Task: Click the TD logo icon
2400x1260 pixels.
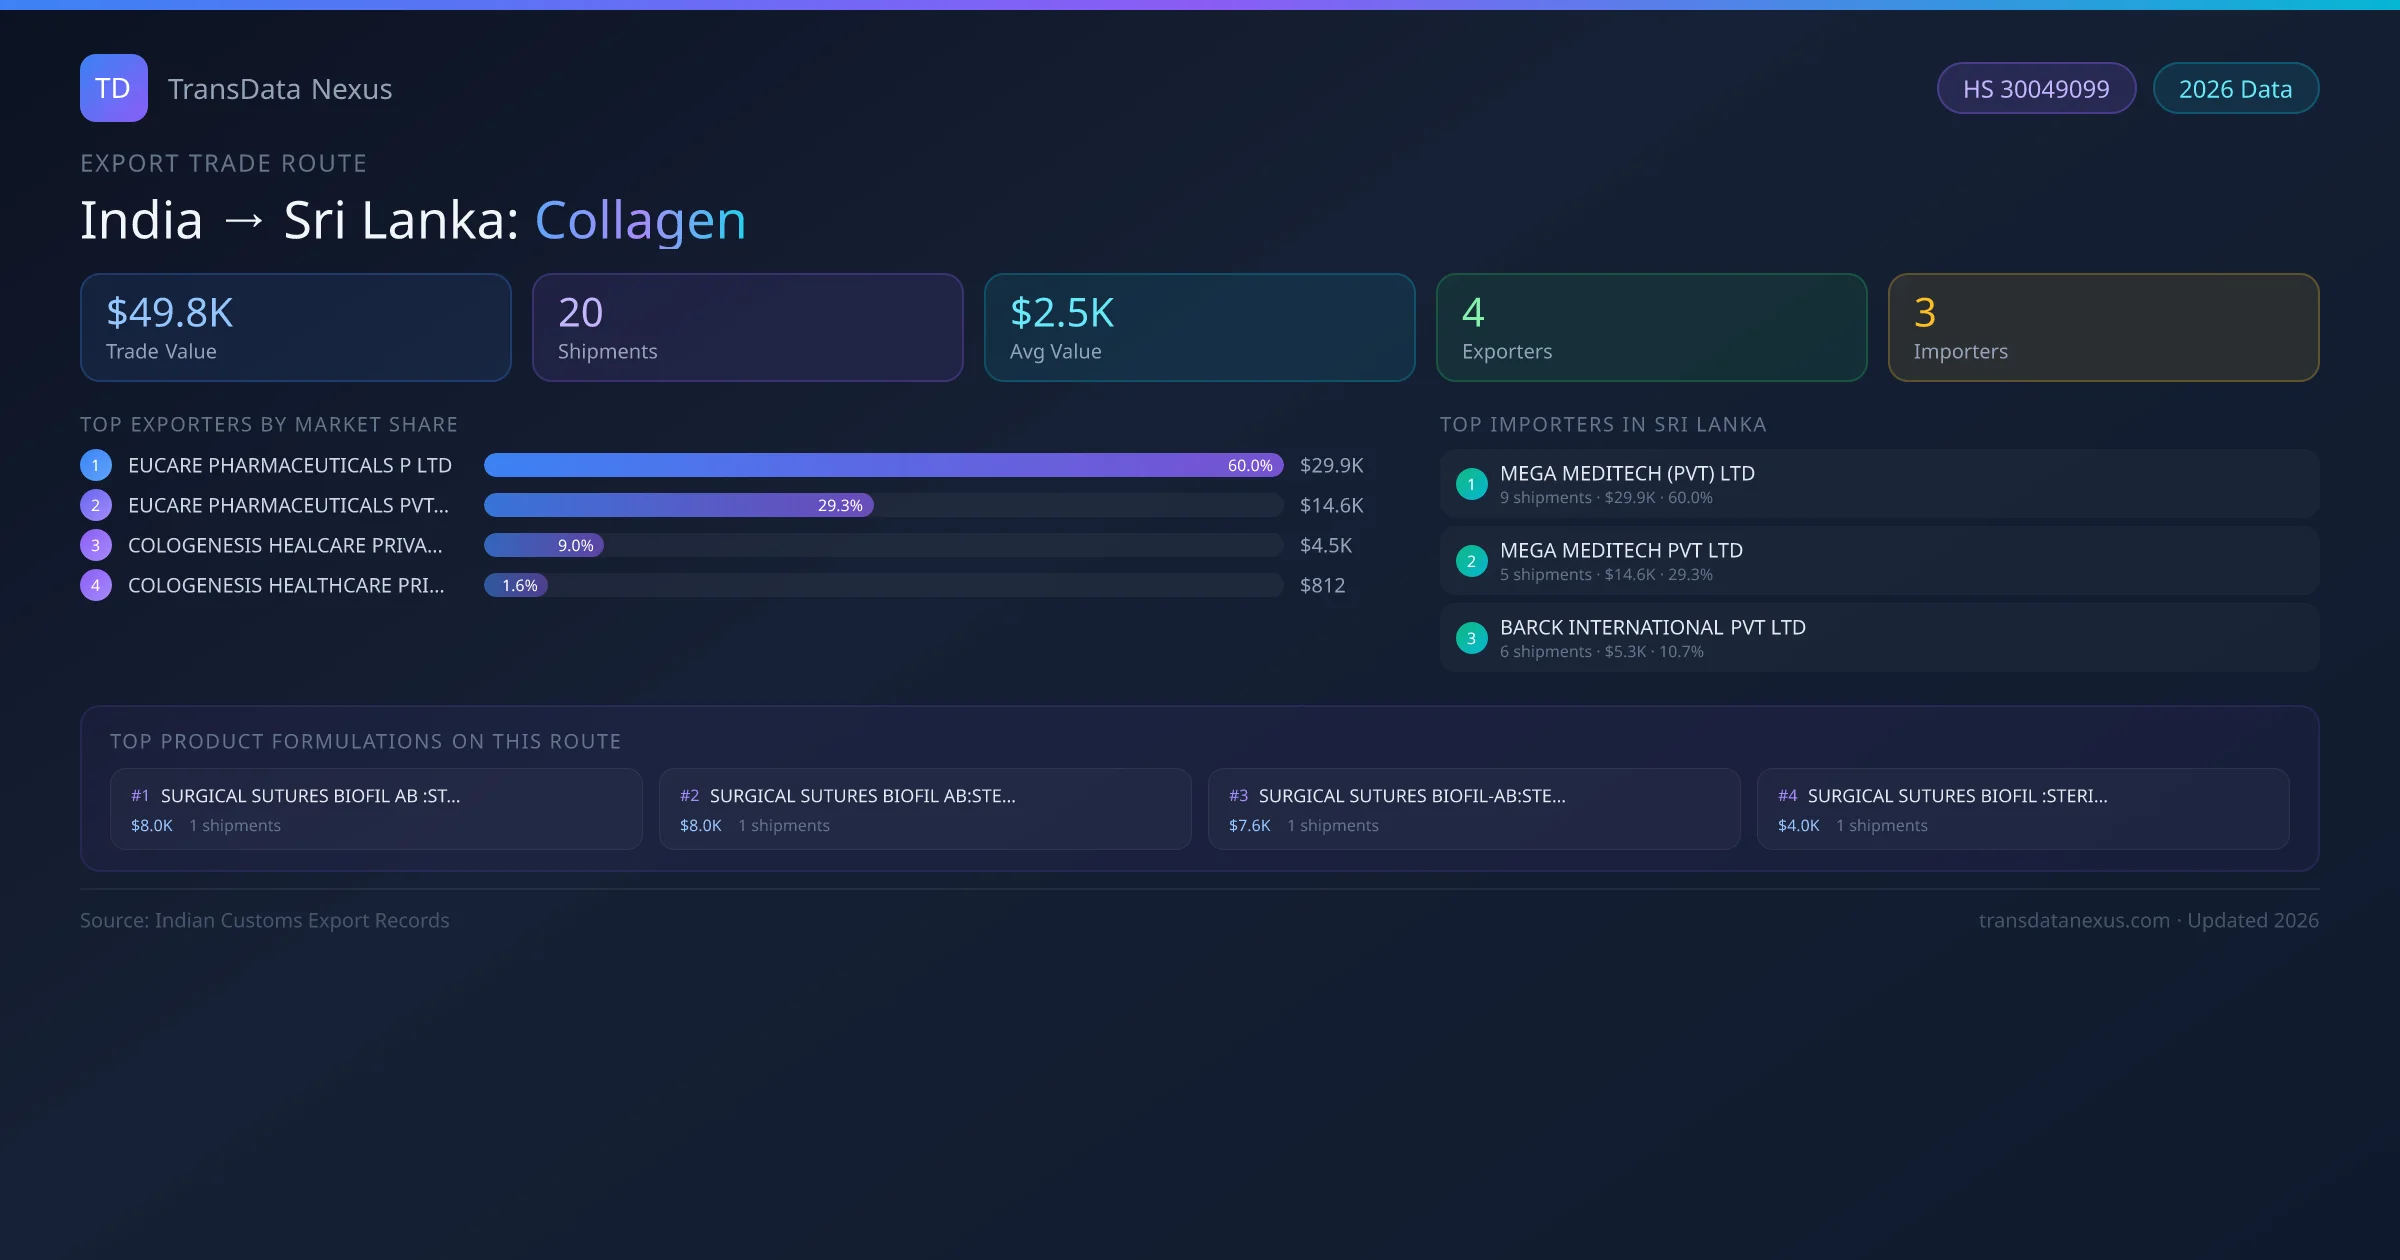Action: click(x=113, y=88)
